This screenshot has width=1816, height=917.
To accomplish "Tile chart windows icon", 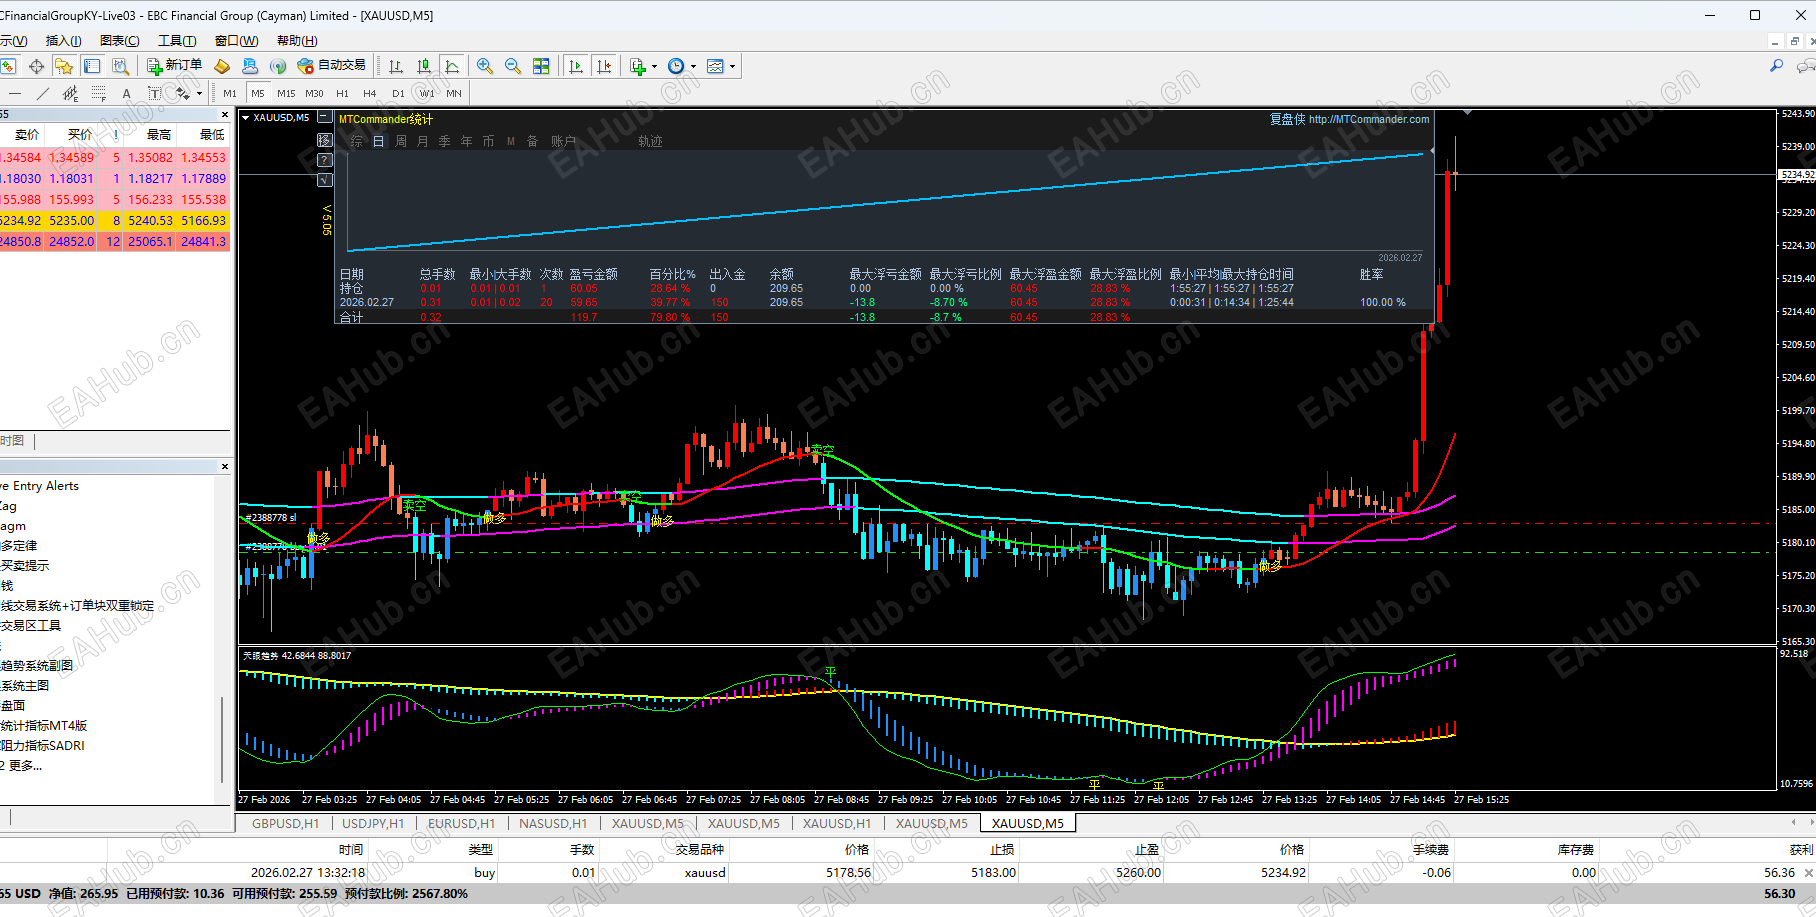I will coord(541,66).
